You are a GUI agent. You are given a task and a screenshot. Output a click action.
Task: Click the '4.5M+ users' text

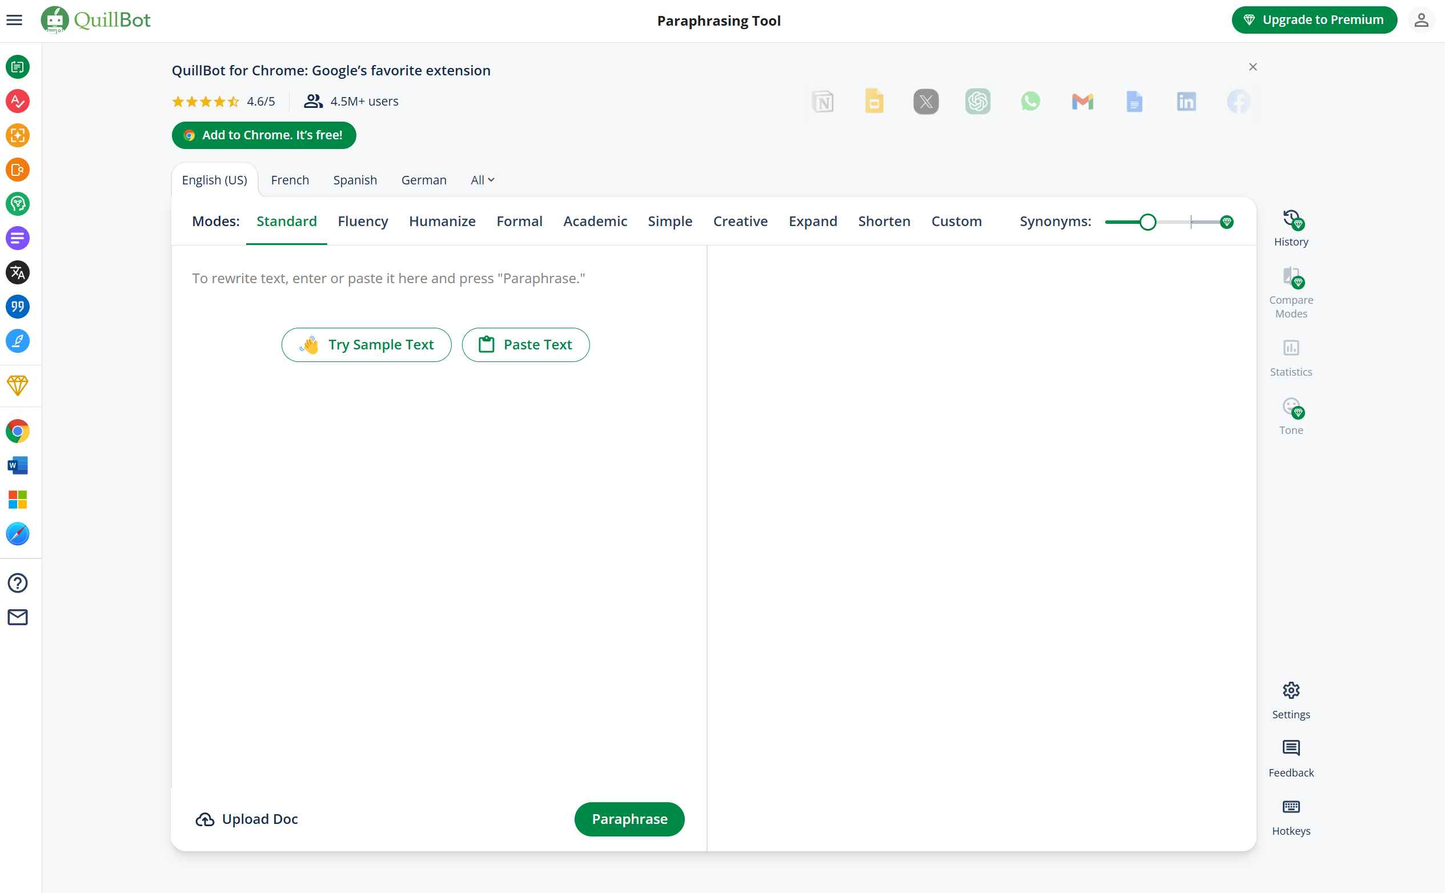pyautogui.click(x=364, y=101)
